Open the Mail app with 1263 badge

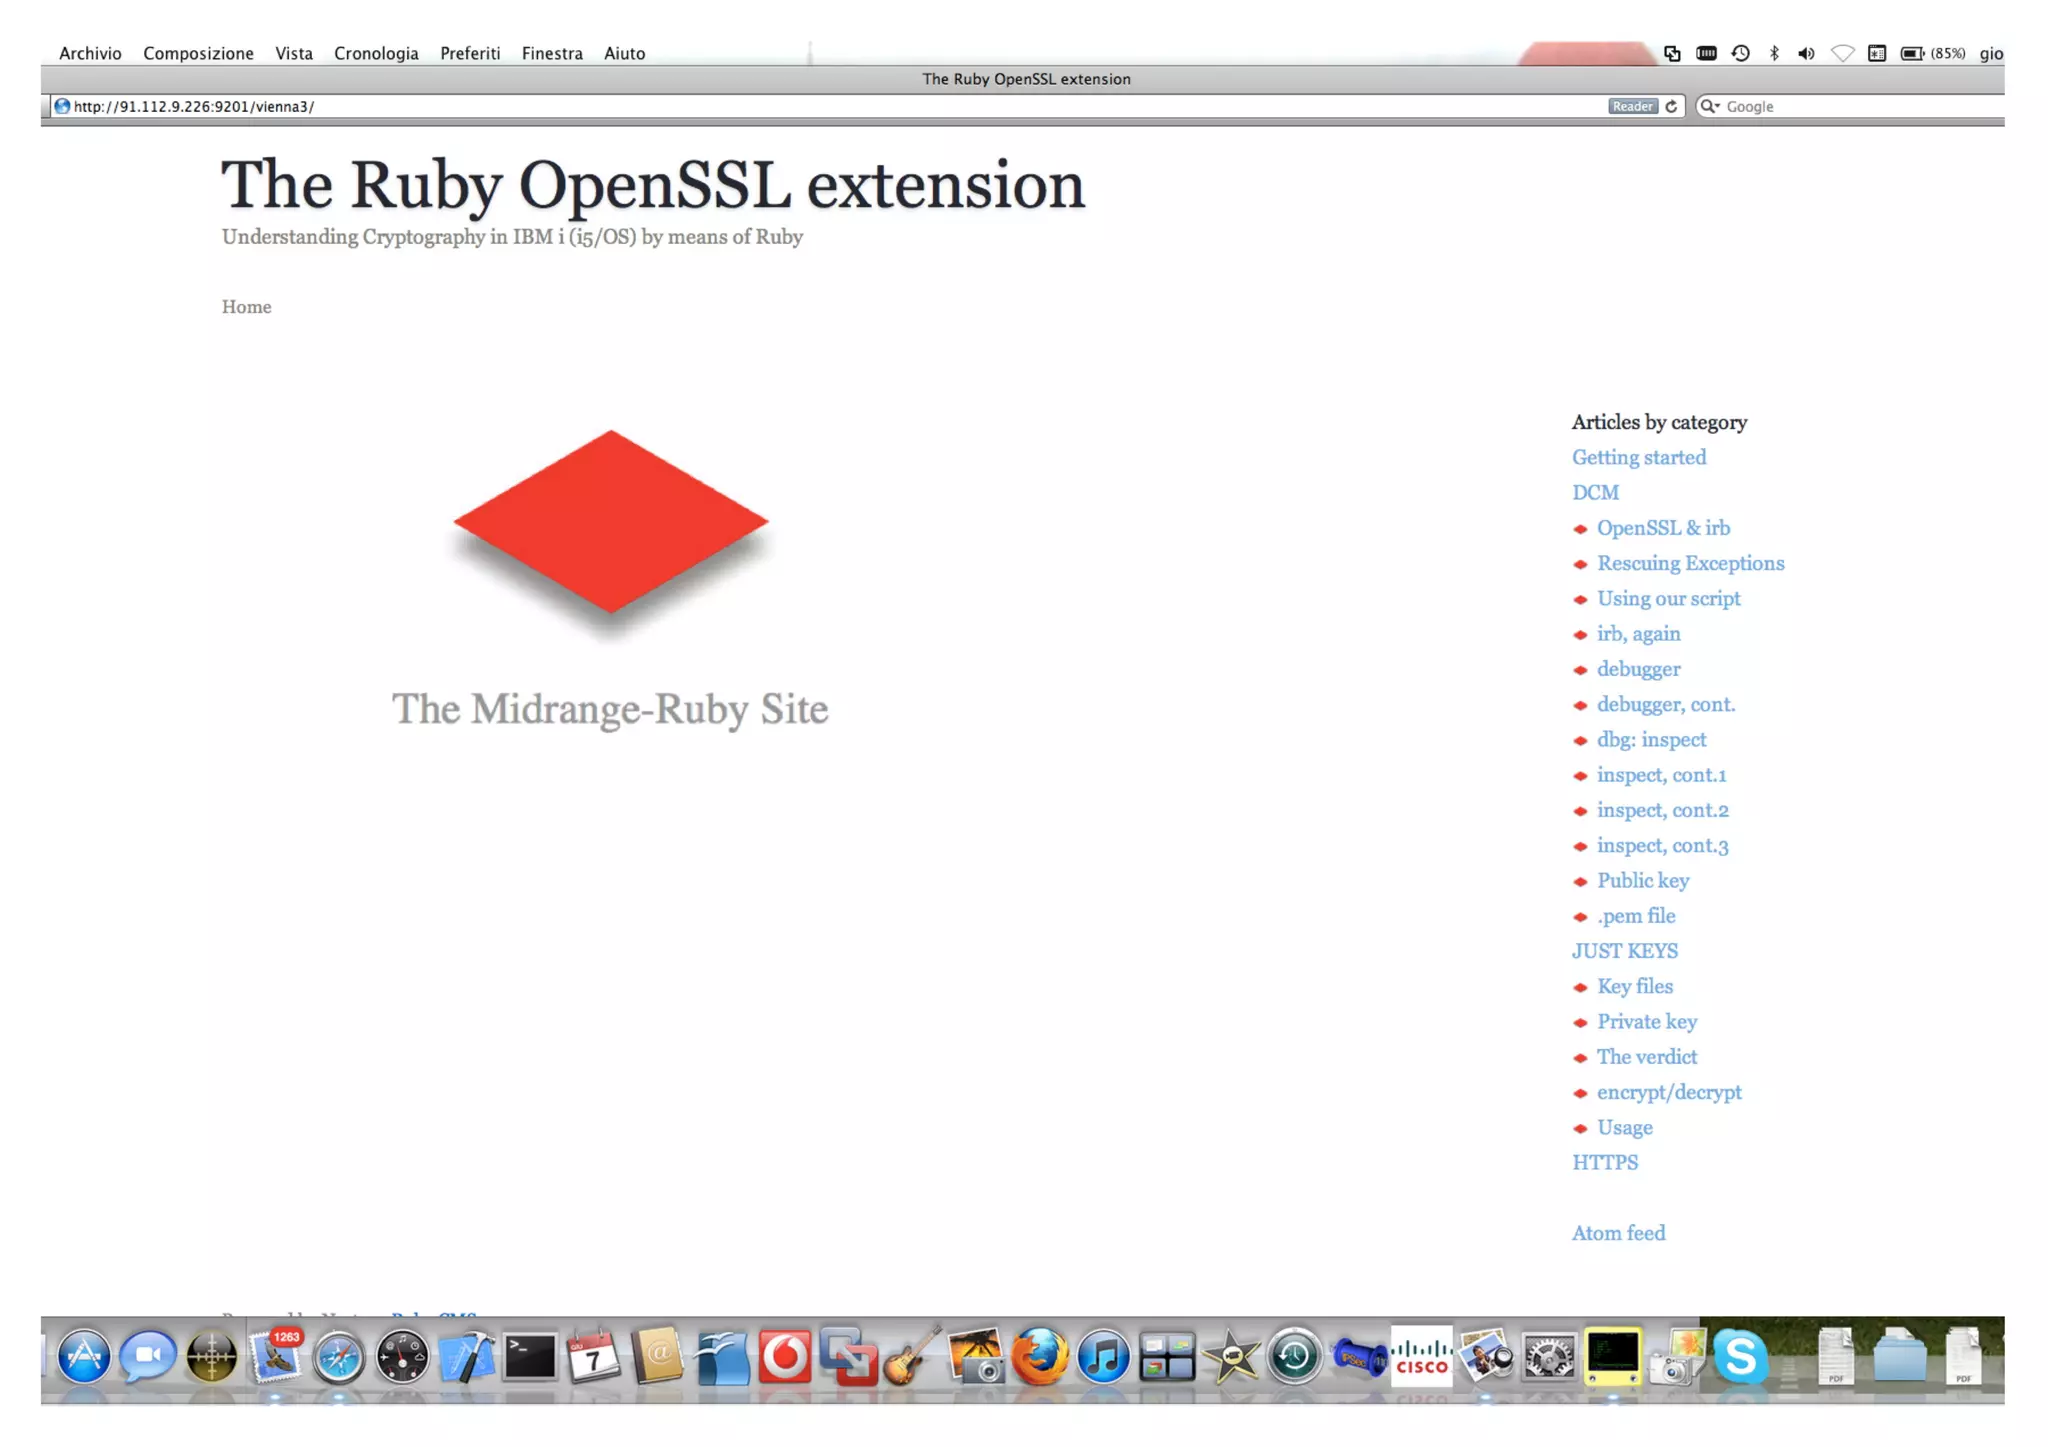pos(275,1357)
